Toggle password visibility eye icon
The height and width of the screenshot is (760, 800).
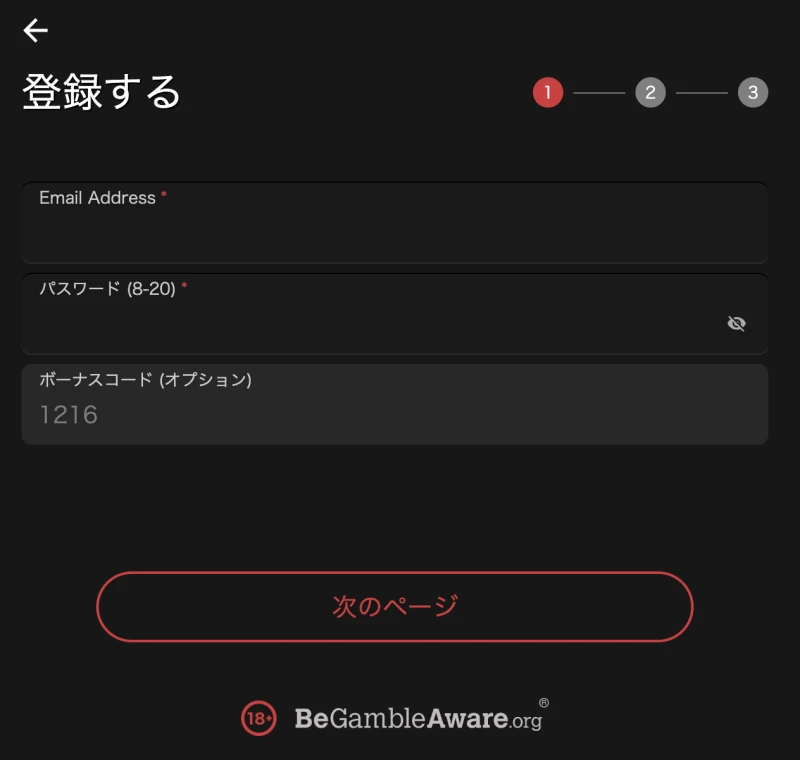736,323
